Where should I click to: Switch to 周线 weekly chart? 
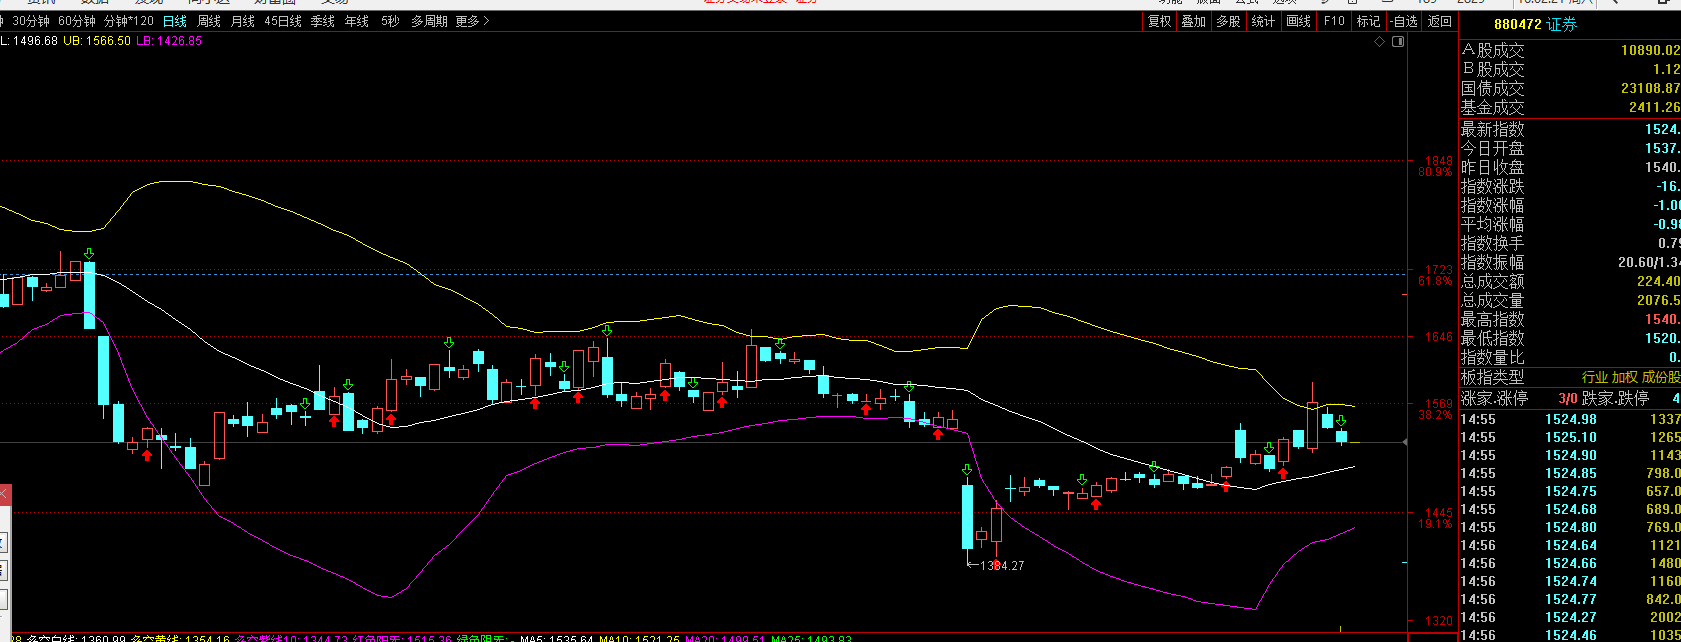point(209,21)
